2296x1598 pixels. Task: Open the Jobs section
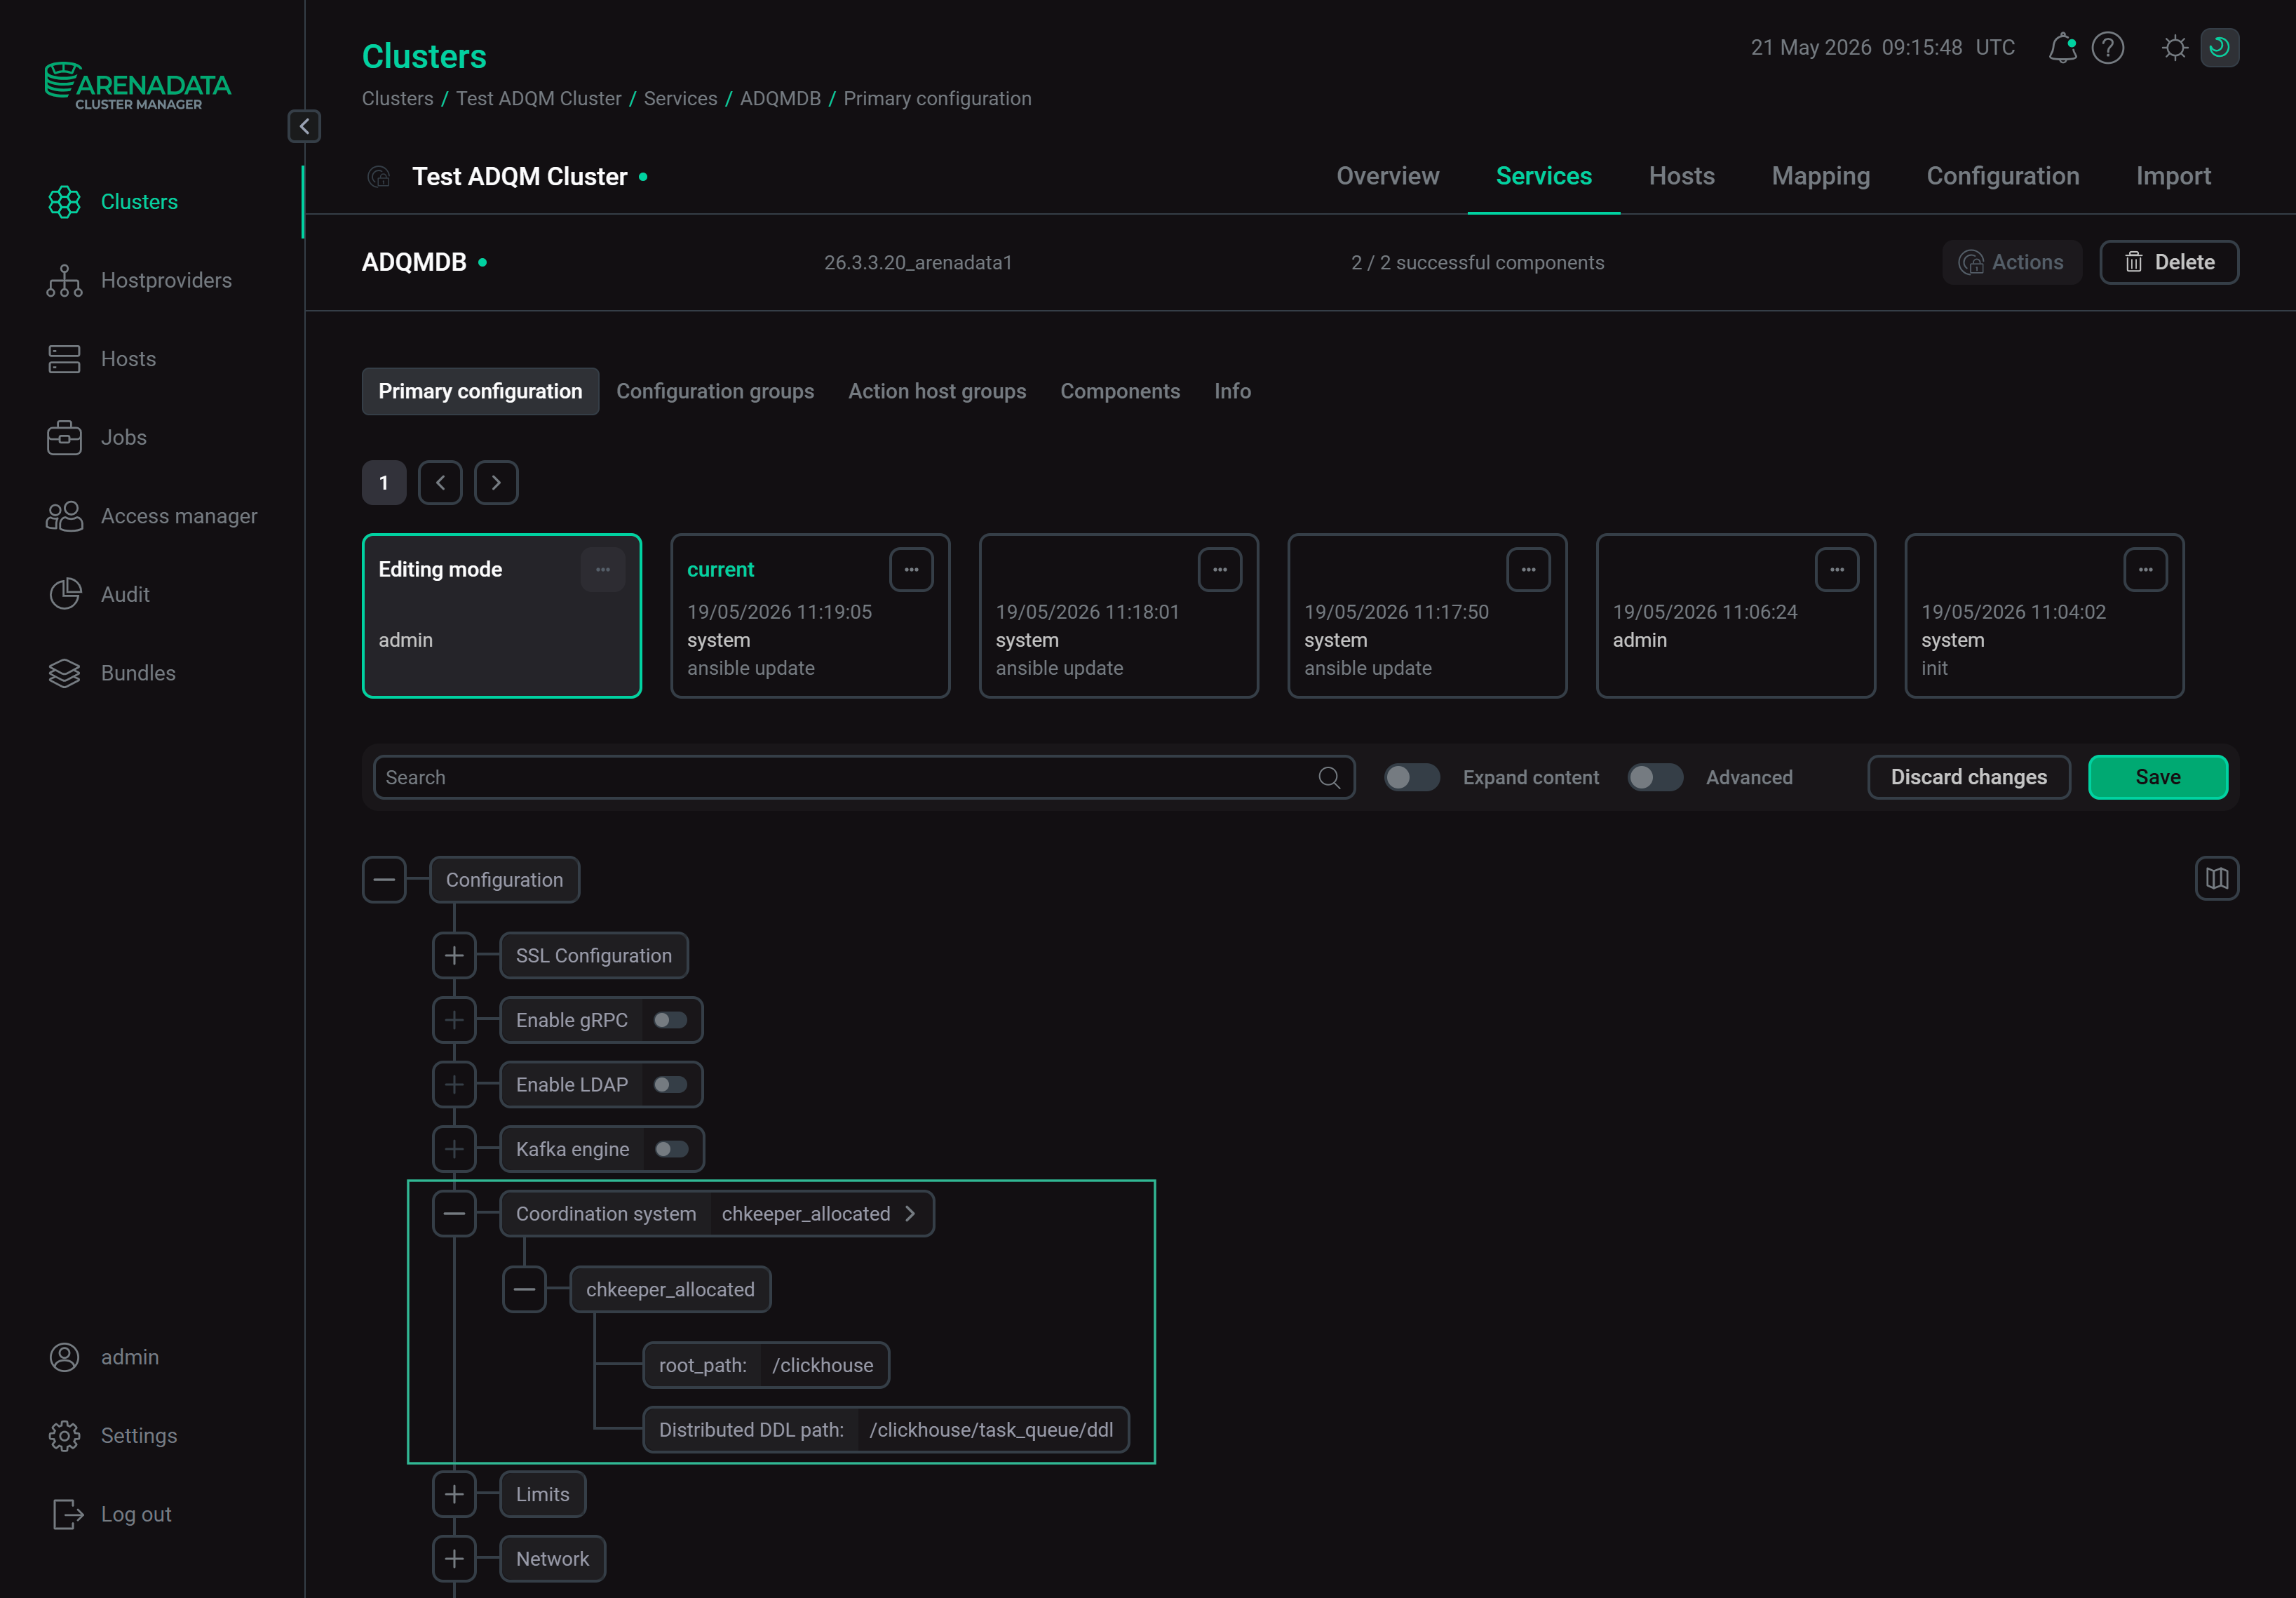pyautogui.click(x=97, y=438)
